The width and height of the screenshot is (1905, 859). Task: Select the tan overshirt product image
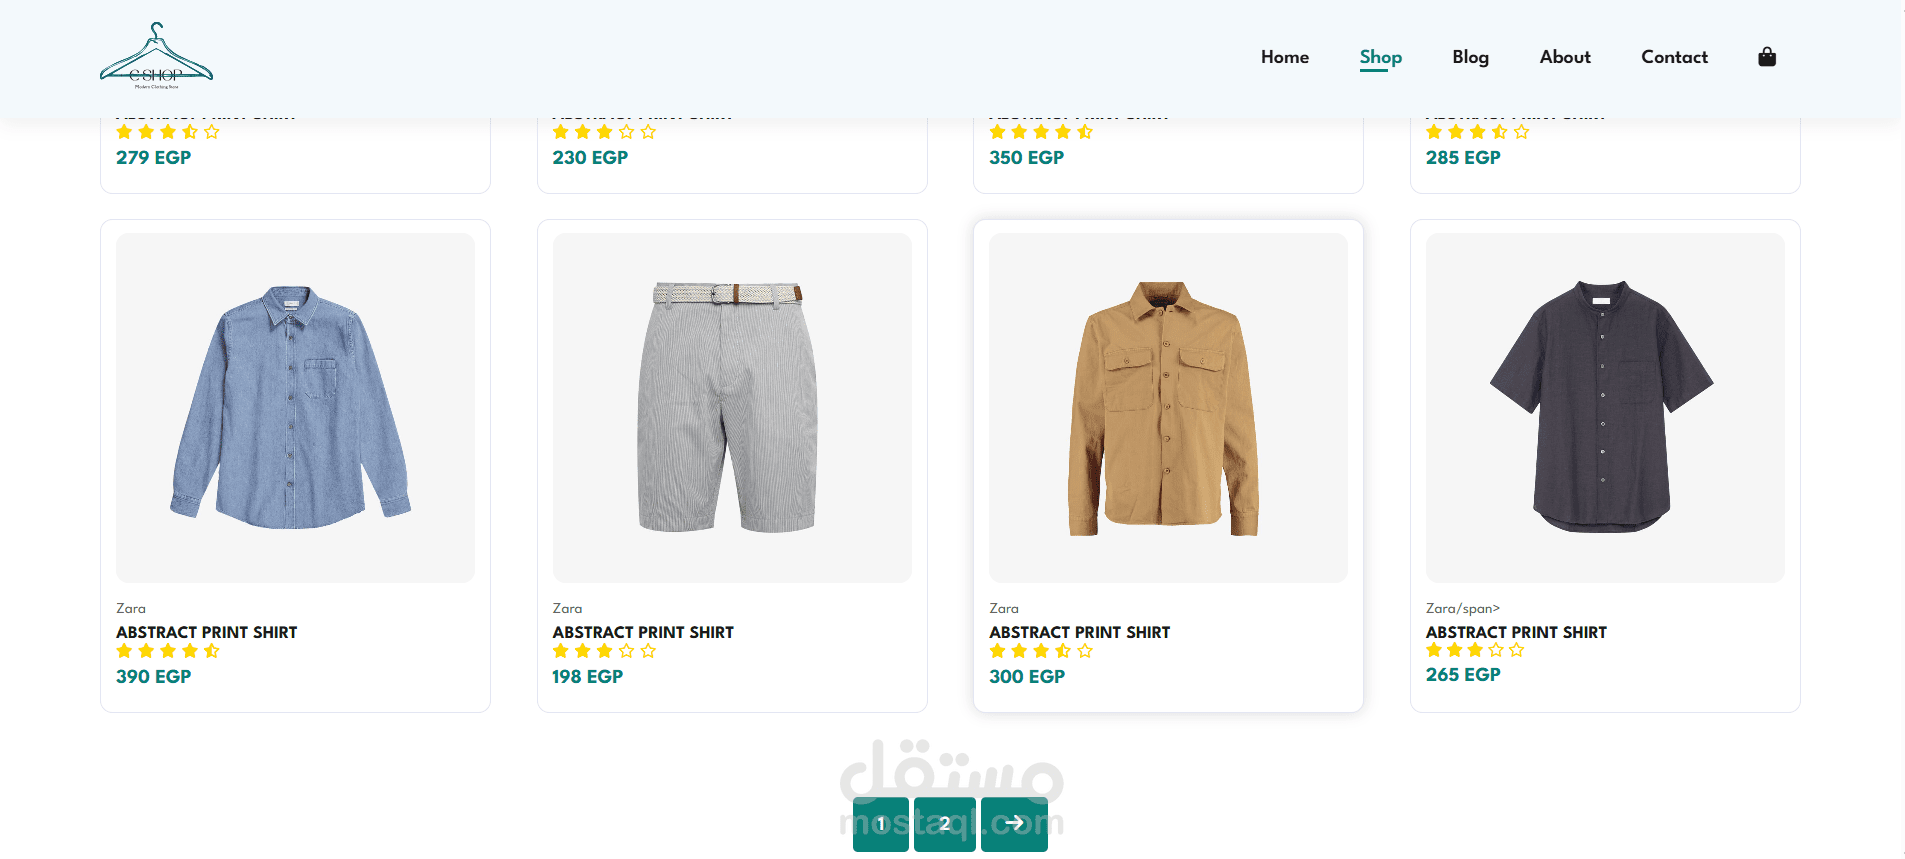[1167, 408]
